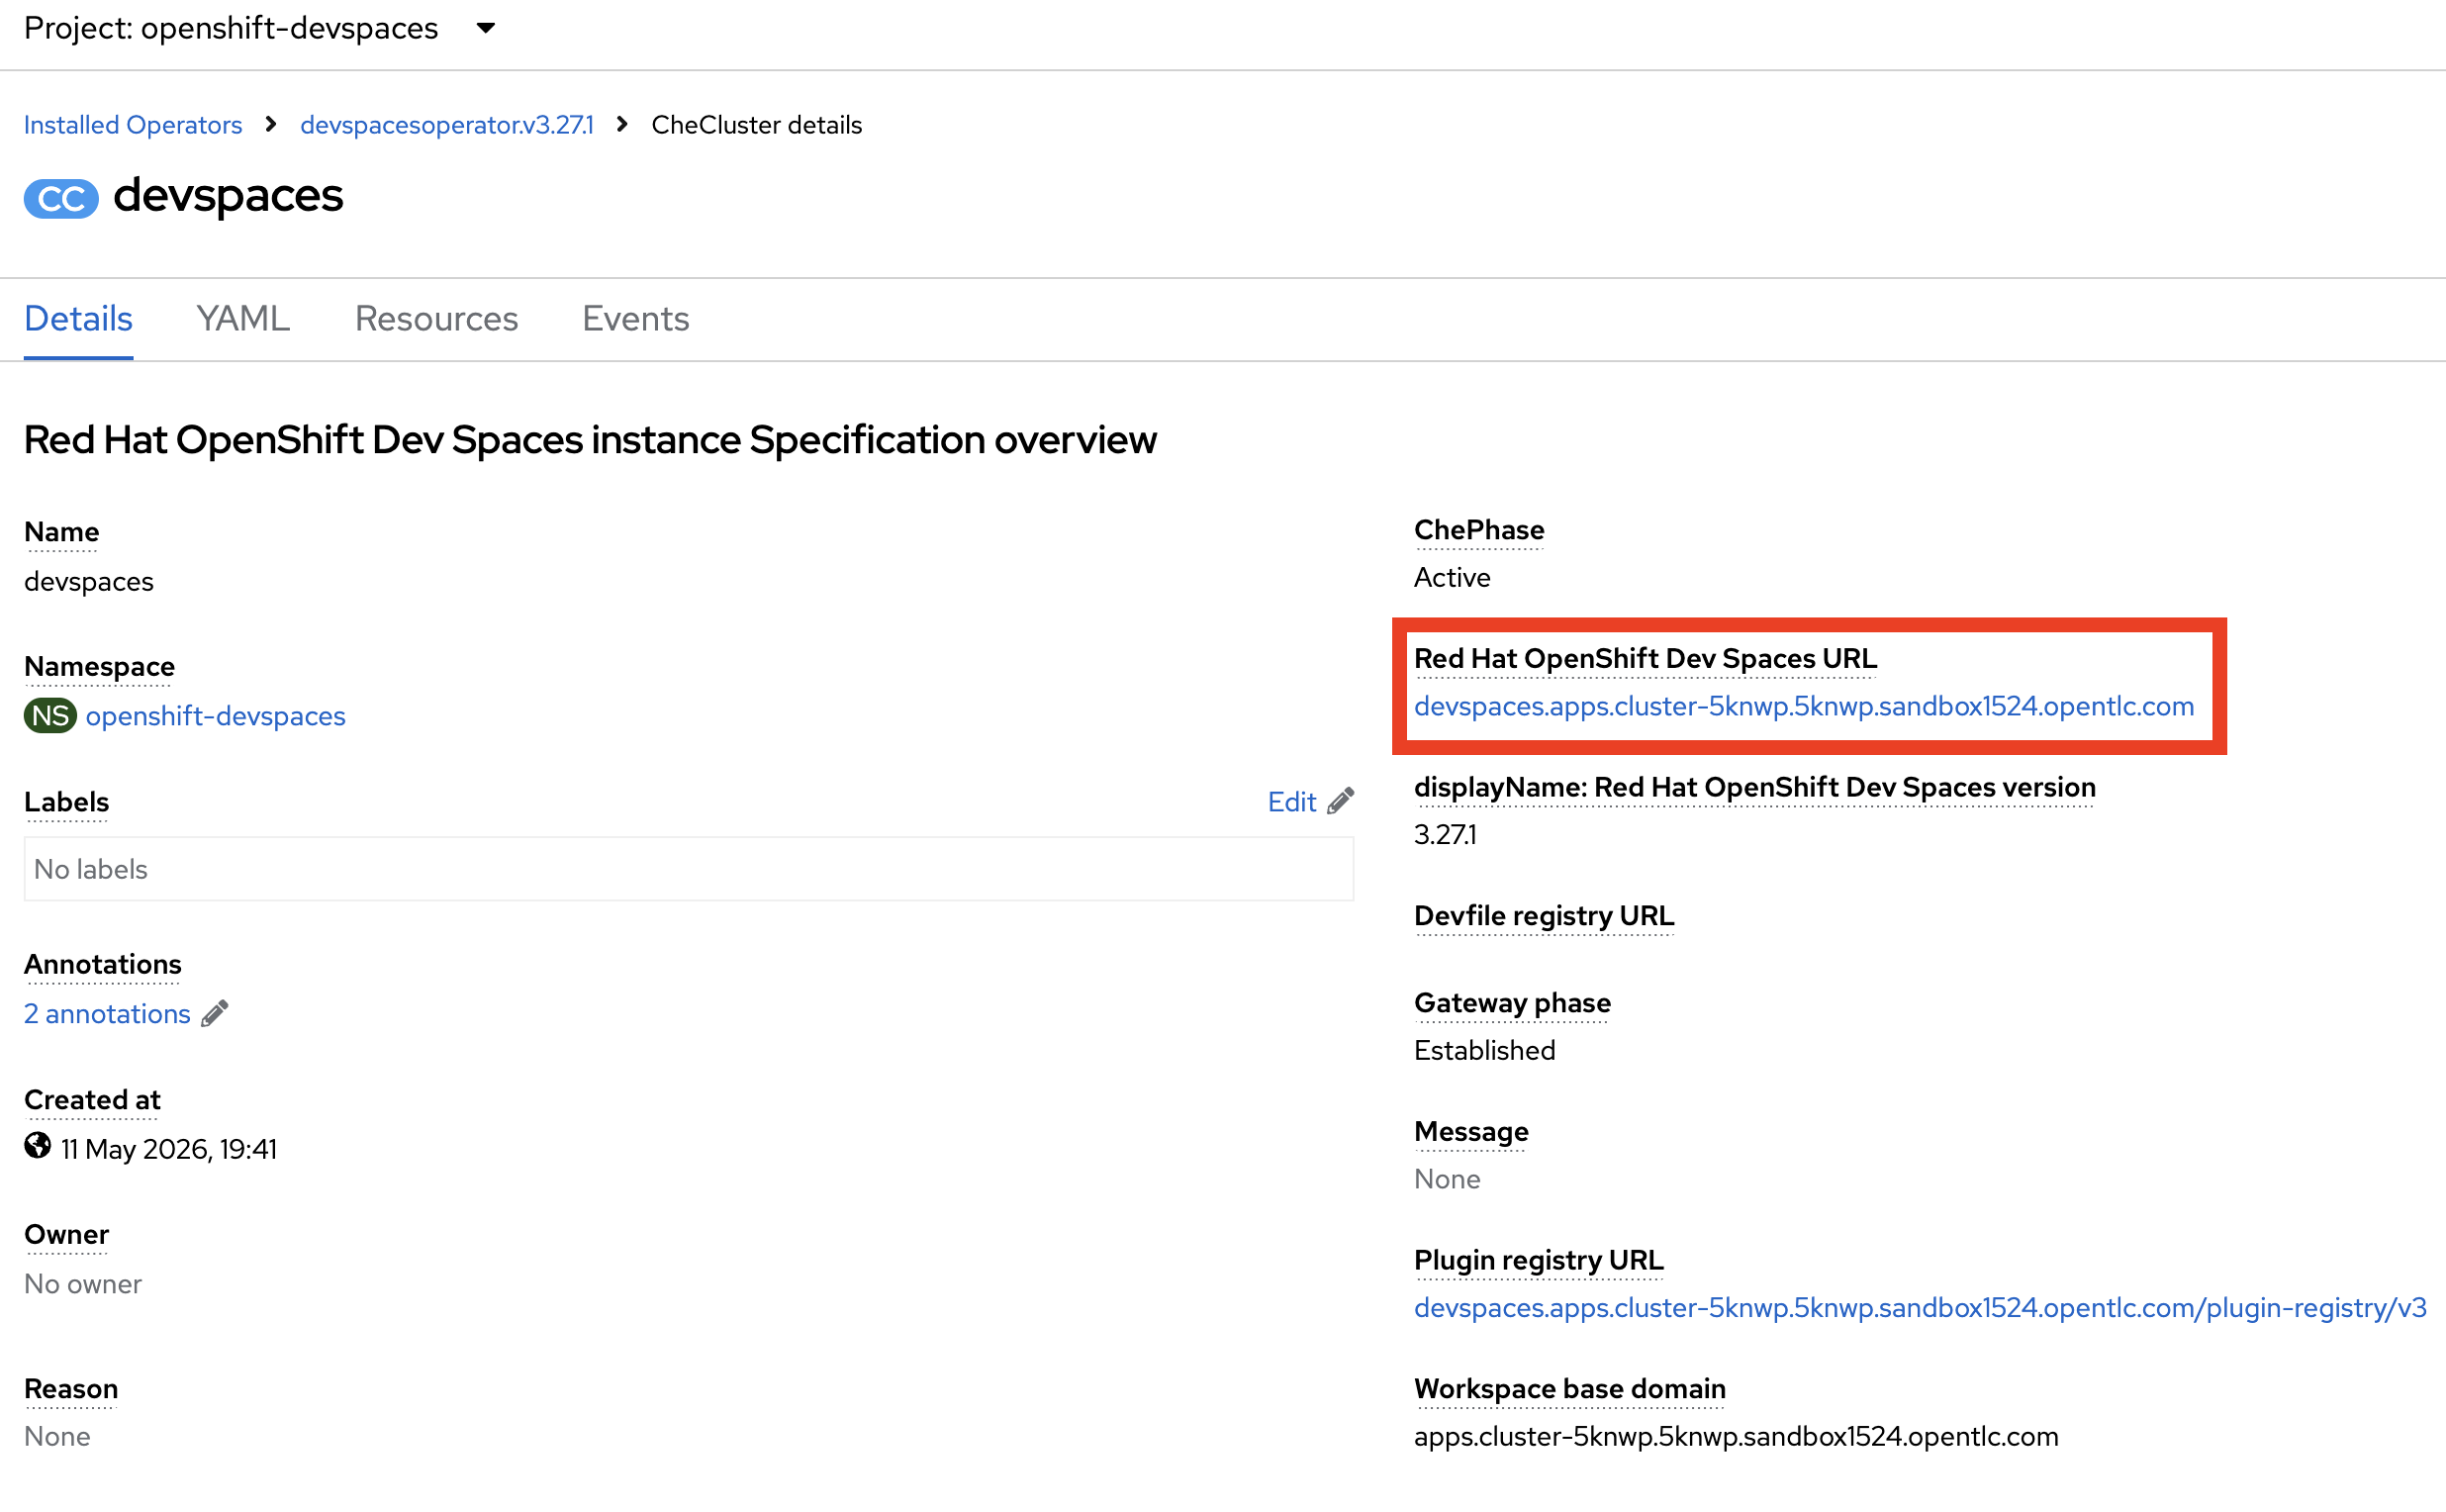Click the NS namespace badge icon

point(50,716)
